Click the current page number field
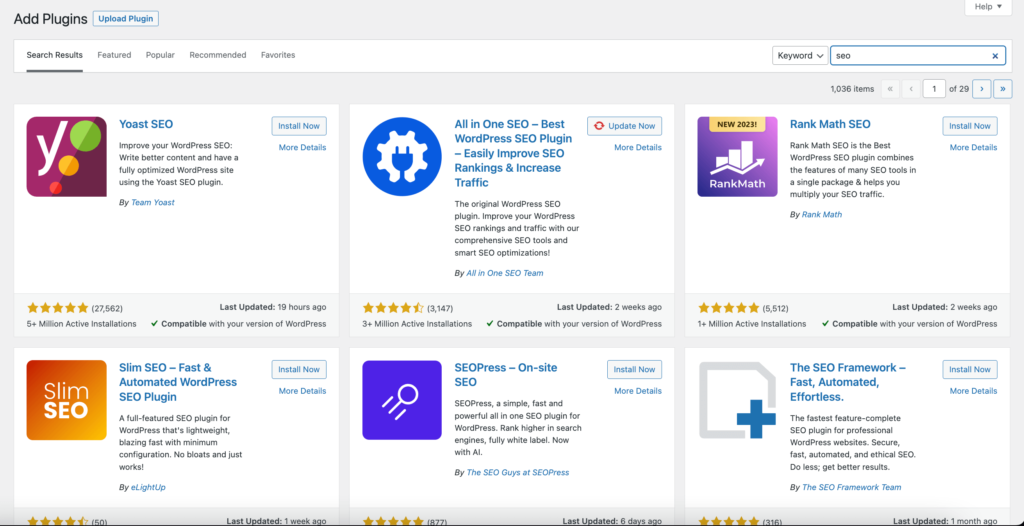Screen dimensions: 1024x526 point(934,89)
